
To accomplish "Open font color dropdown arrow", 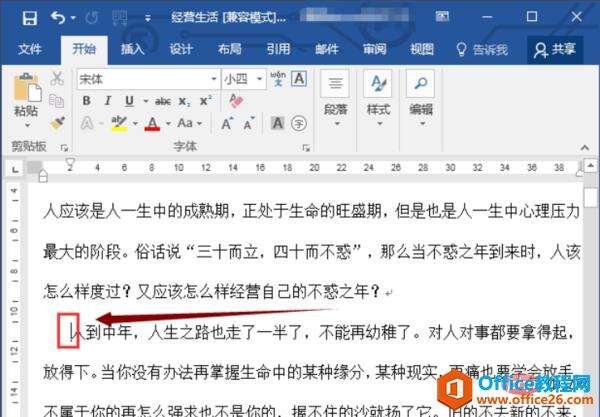I will pos(168,124).
